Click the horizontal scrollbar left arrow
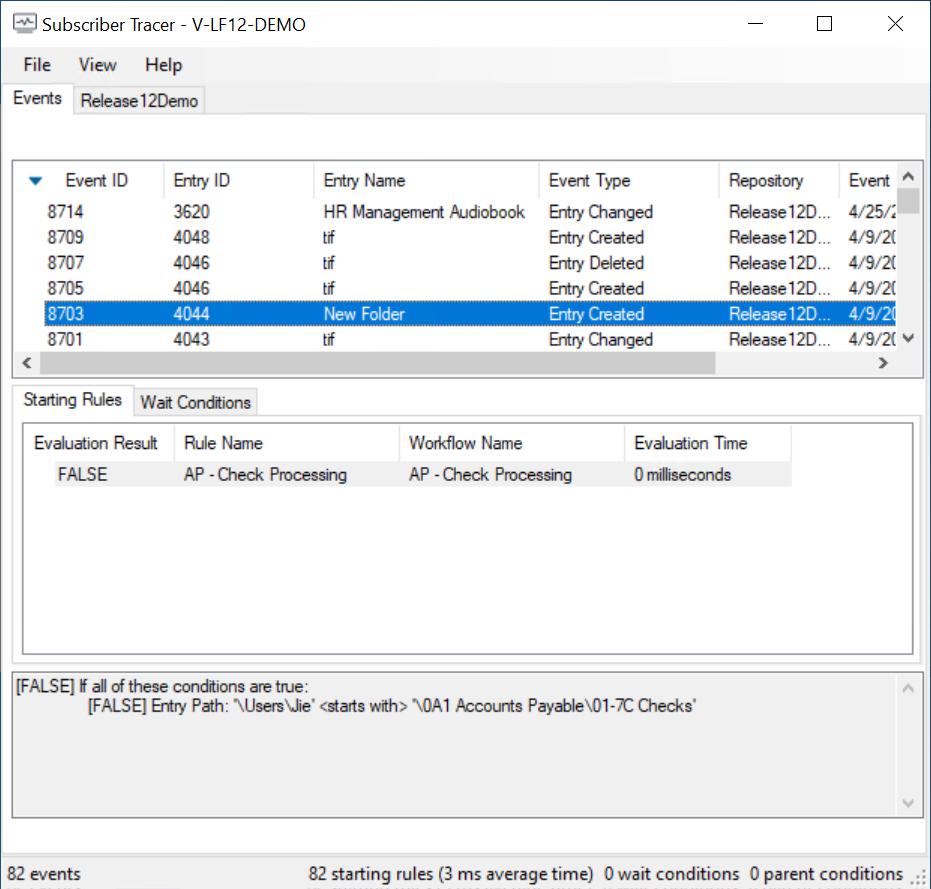The image size is (931, 889). pyautogui.click(x=27, y=363)
